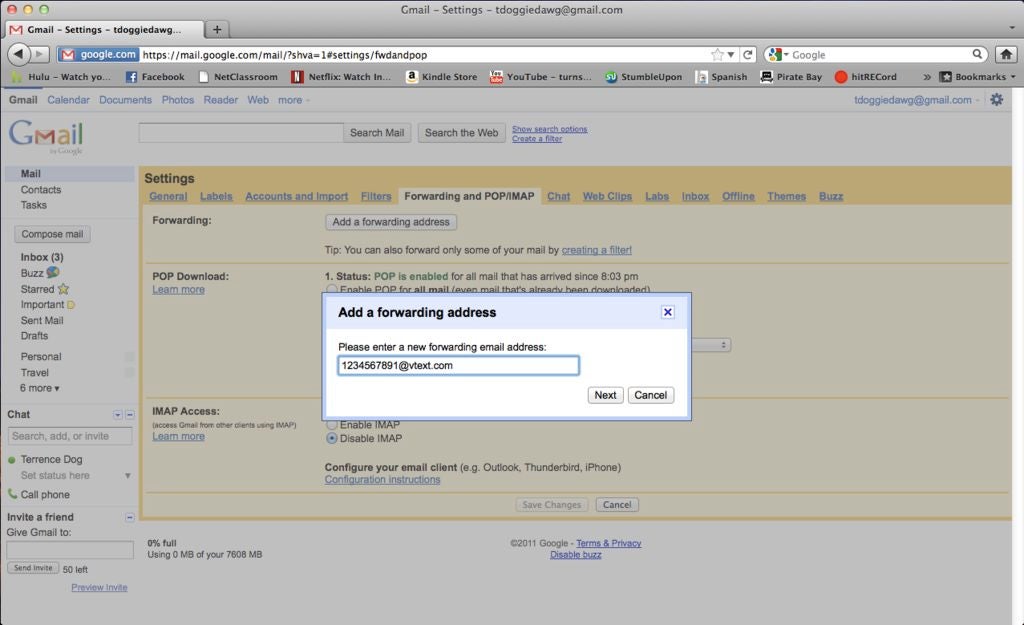Open the General settings tab

(x=168, y=196)
